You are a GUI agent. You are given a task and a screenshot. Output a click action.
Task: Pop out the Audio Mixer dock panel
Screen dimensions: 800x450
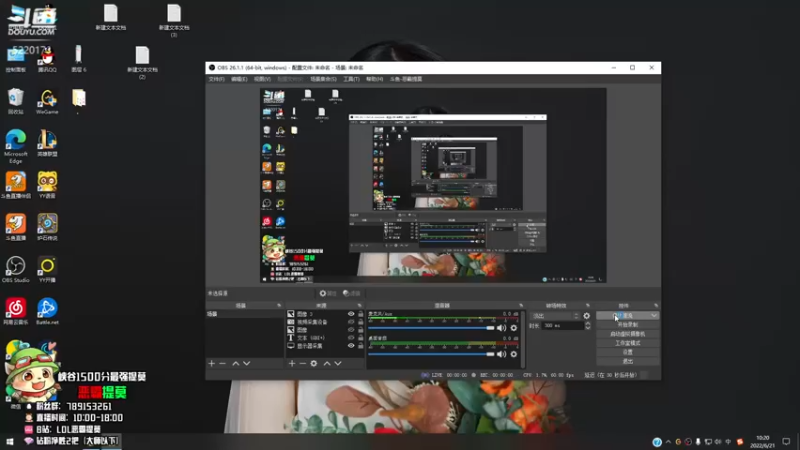coord(521,305)
